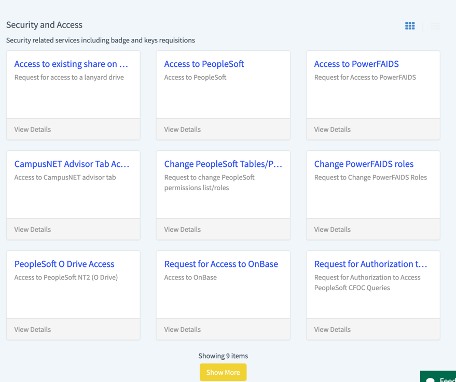View Details for Access to PeopleSoft
Viewport: 456px width, 382px height.
pos(182,129)
